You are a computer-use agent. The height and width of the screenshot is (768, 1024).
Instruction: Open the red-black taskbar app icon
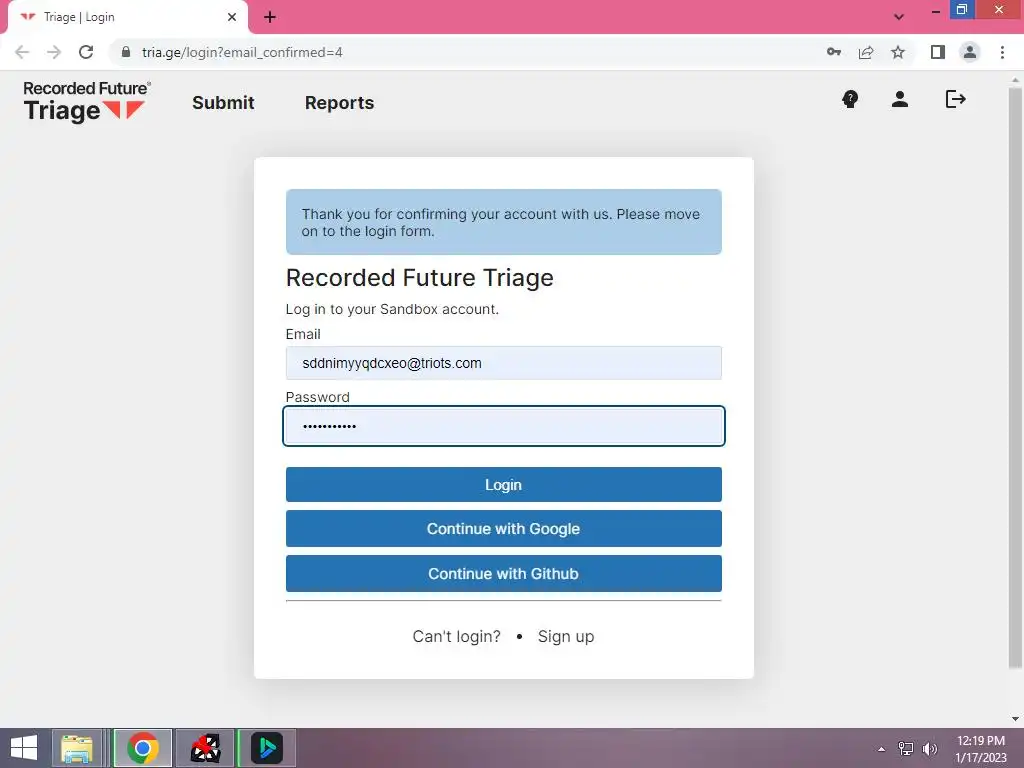(205, 748)
